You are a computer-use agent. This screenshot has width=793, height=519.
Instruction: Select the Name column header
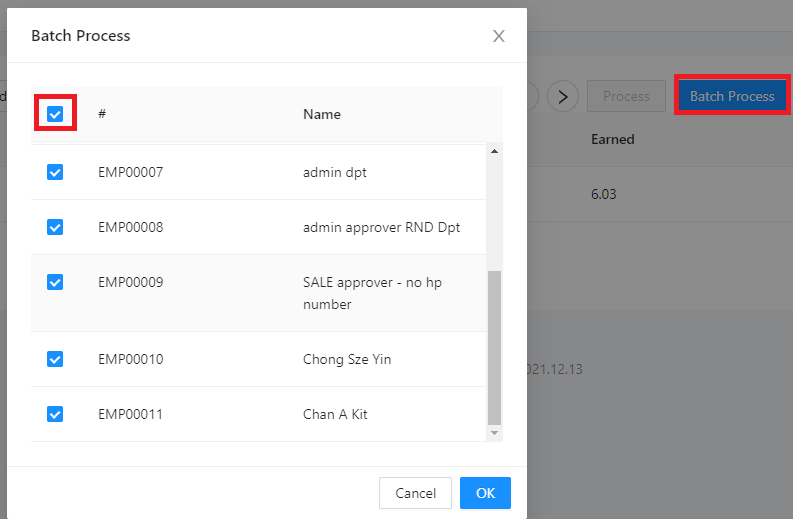[x=322, y=114]
